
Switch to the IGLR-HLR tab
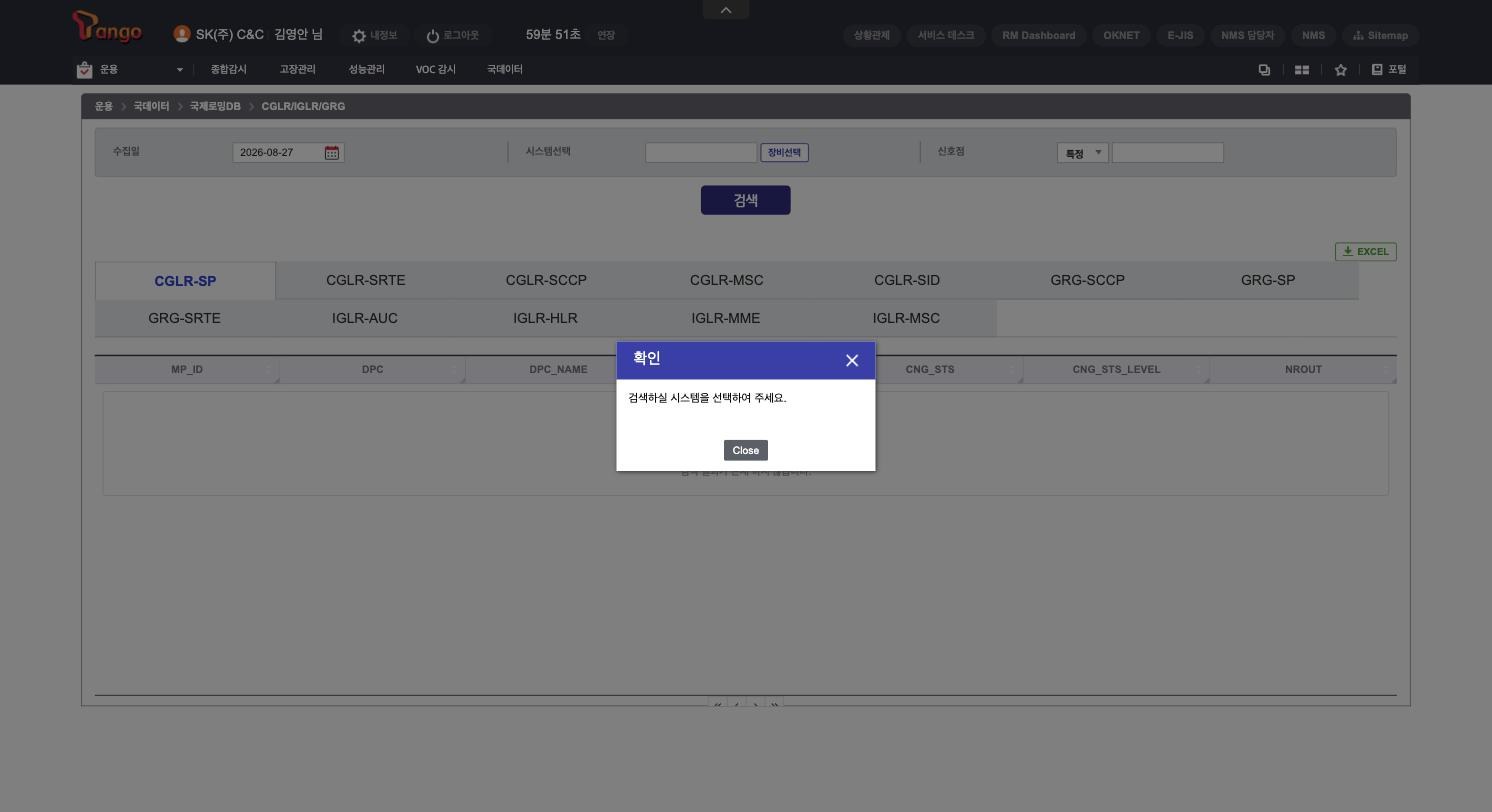click(545, 319)
